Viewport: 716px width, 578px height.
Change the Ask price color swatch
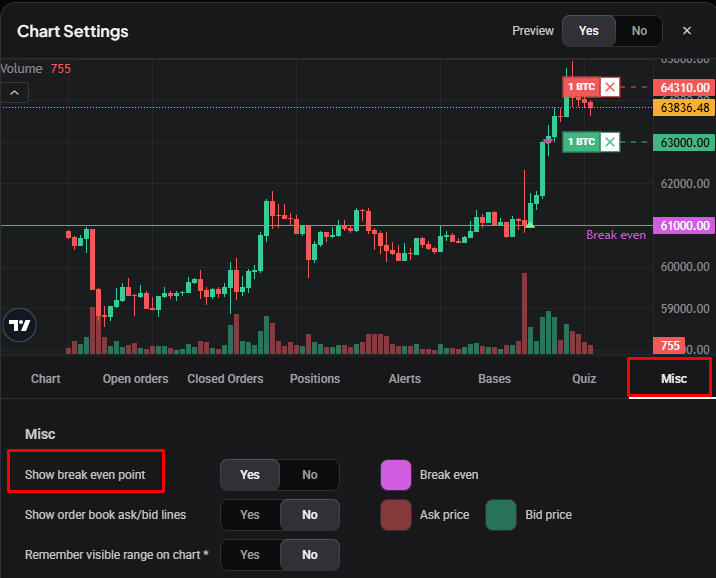(x=396, y=515)
